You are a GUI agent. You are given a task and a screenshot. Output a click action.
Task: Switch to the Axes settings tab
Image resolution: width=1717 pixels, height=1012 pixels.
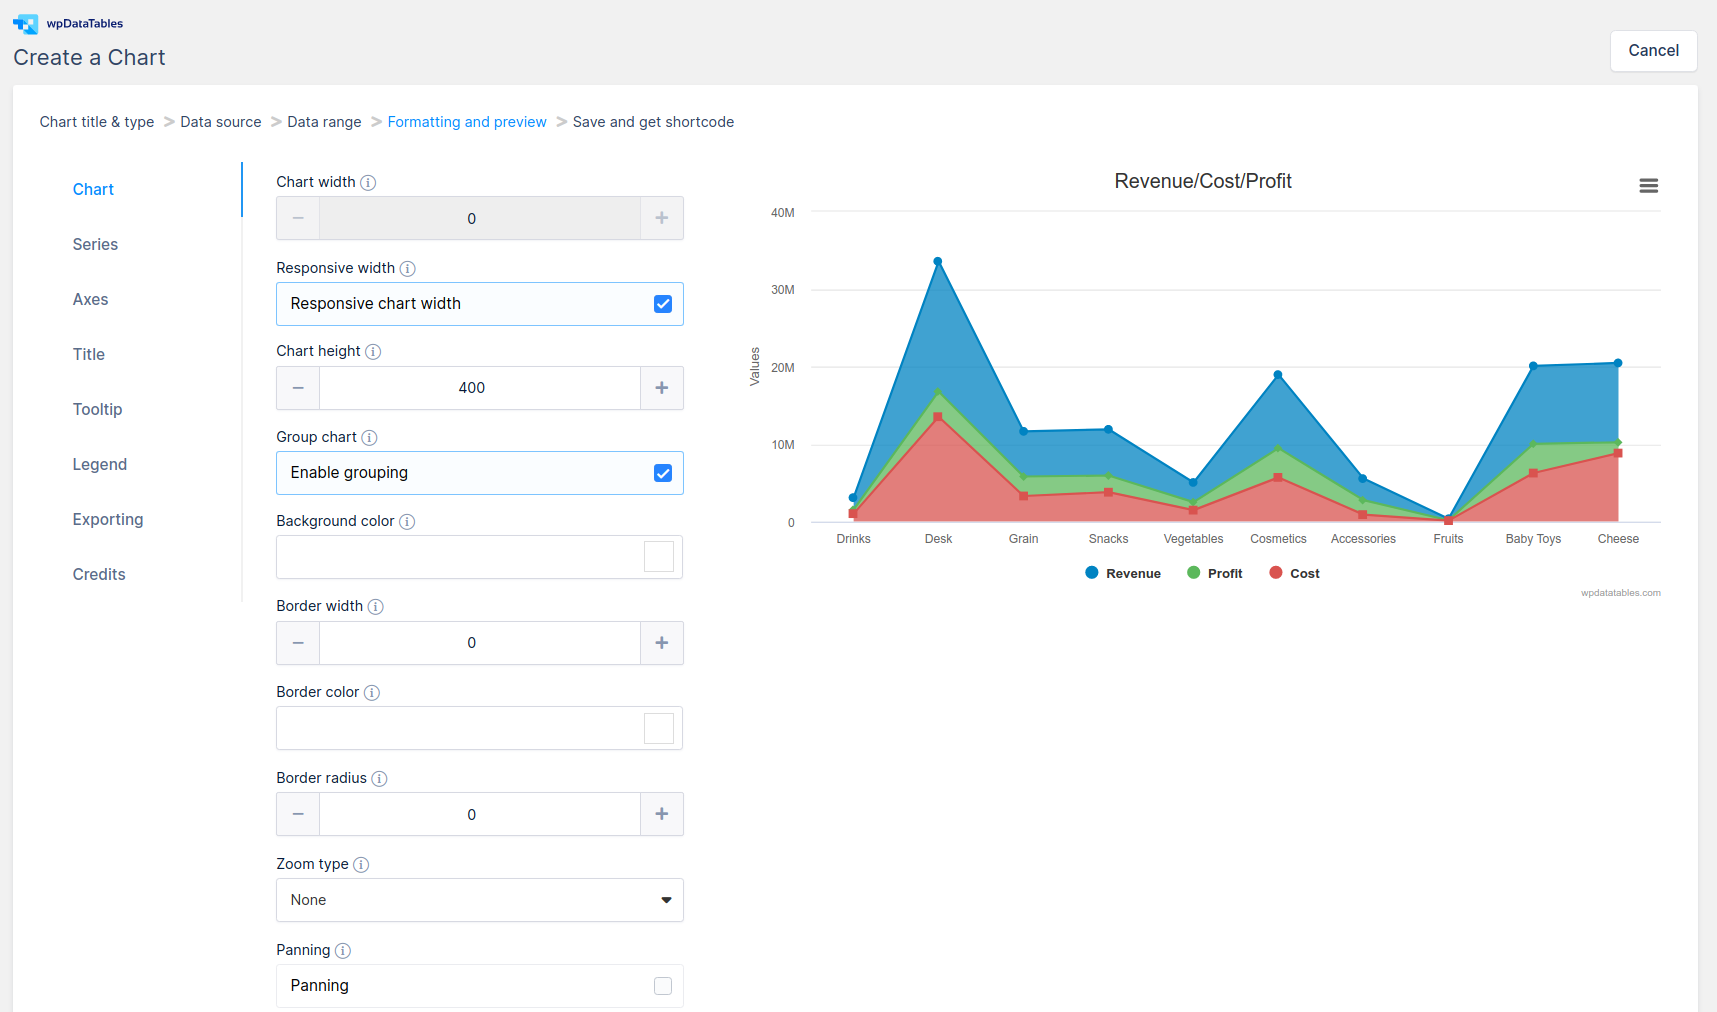(x=90, y=300)
